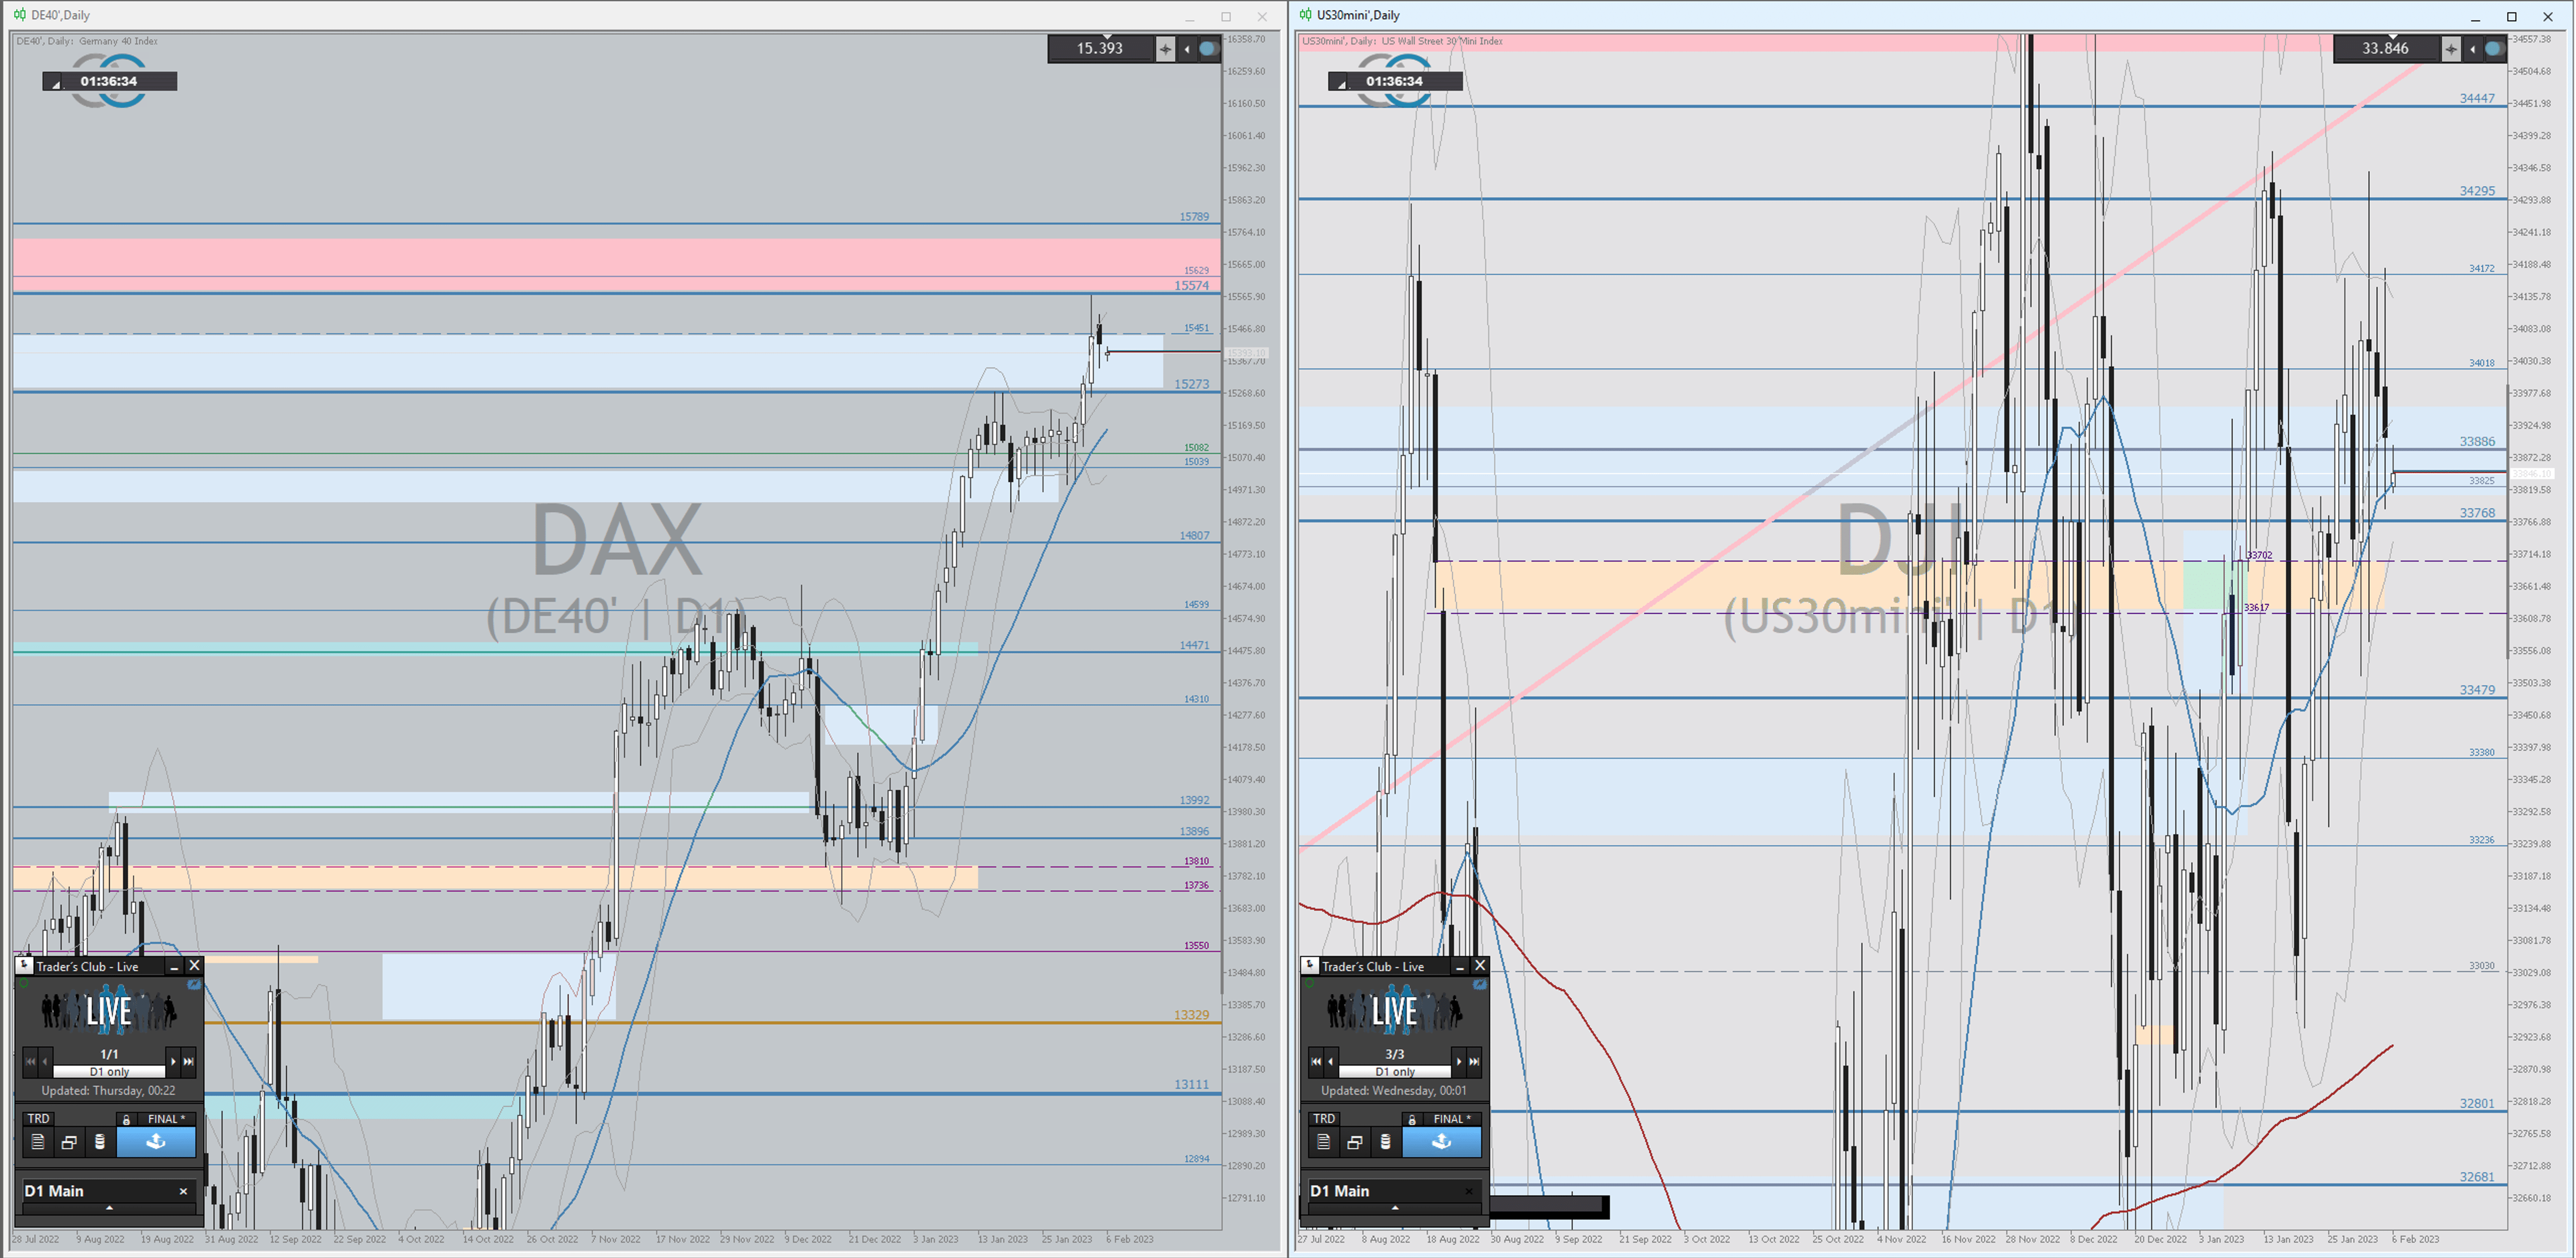Click the FINAL * button in DE40 panel
Screen dimensions: 2576x1258
[166, 1119]
